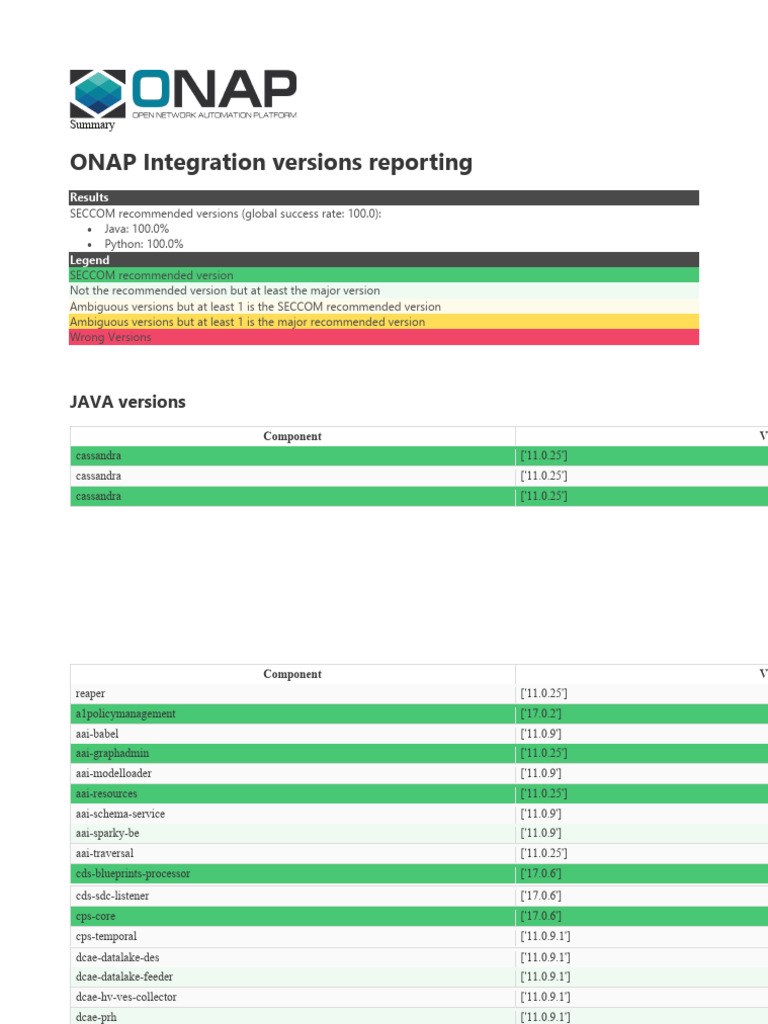Click the dark 'Results' header bar
Viewport: 768px width, 1024px height.
point(384,197)
